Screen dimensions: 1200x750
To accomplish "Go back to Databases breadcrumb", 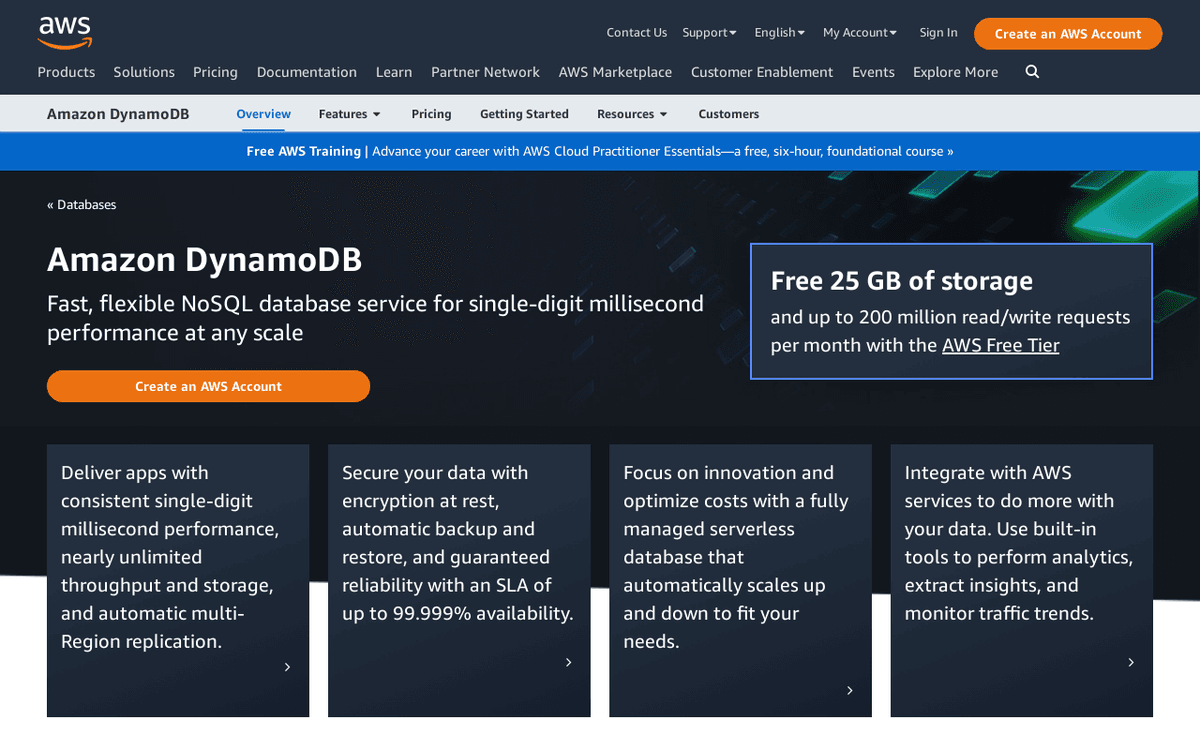I will coord(82,204).
